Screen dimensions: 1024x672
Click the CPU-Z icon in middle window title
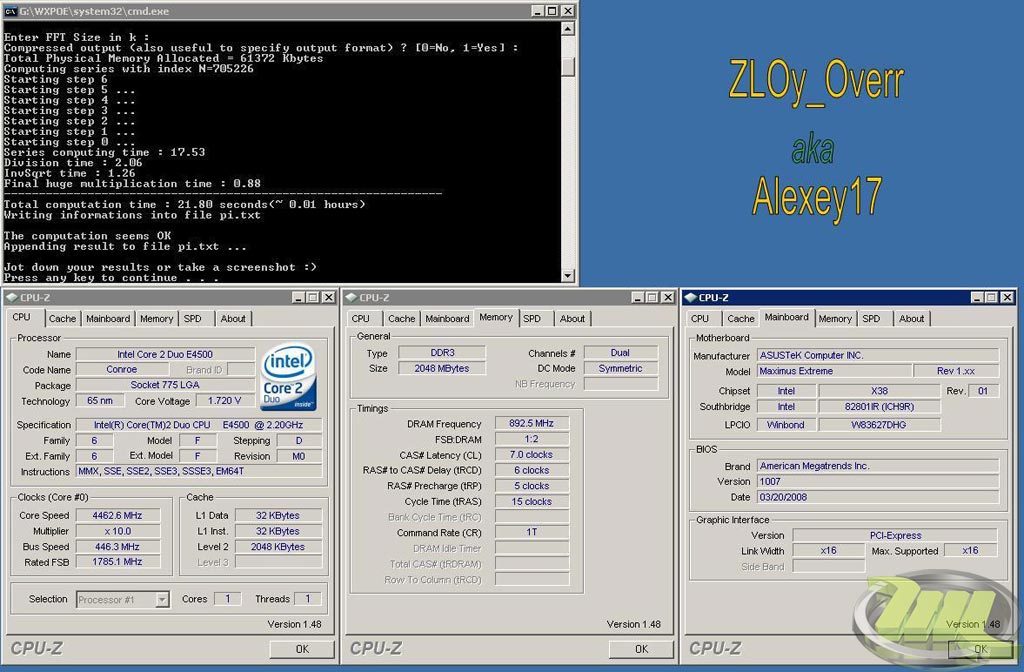click(x=351, y=297)
